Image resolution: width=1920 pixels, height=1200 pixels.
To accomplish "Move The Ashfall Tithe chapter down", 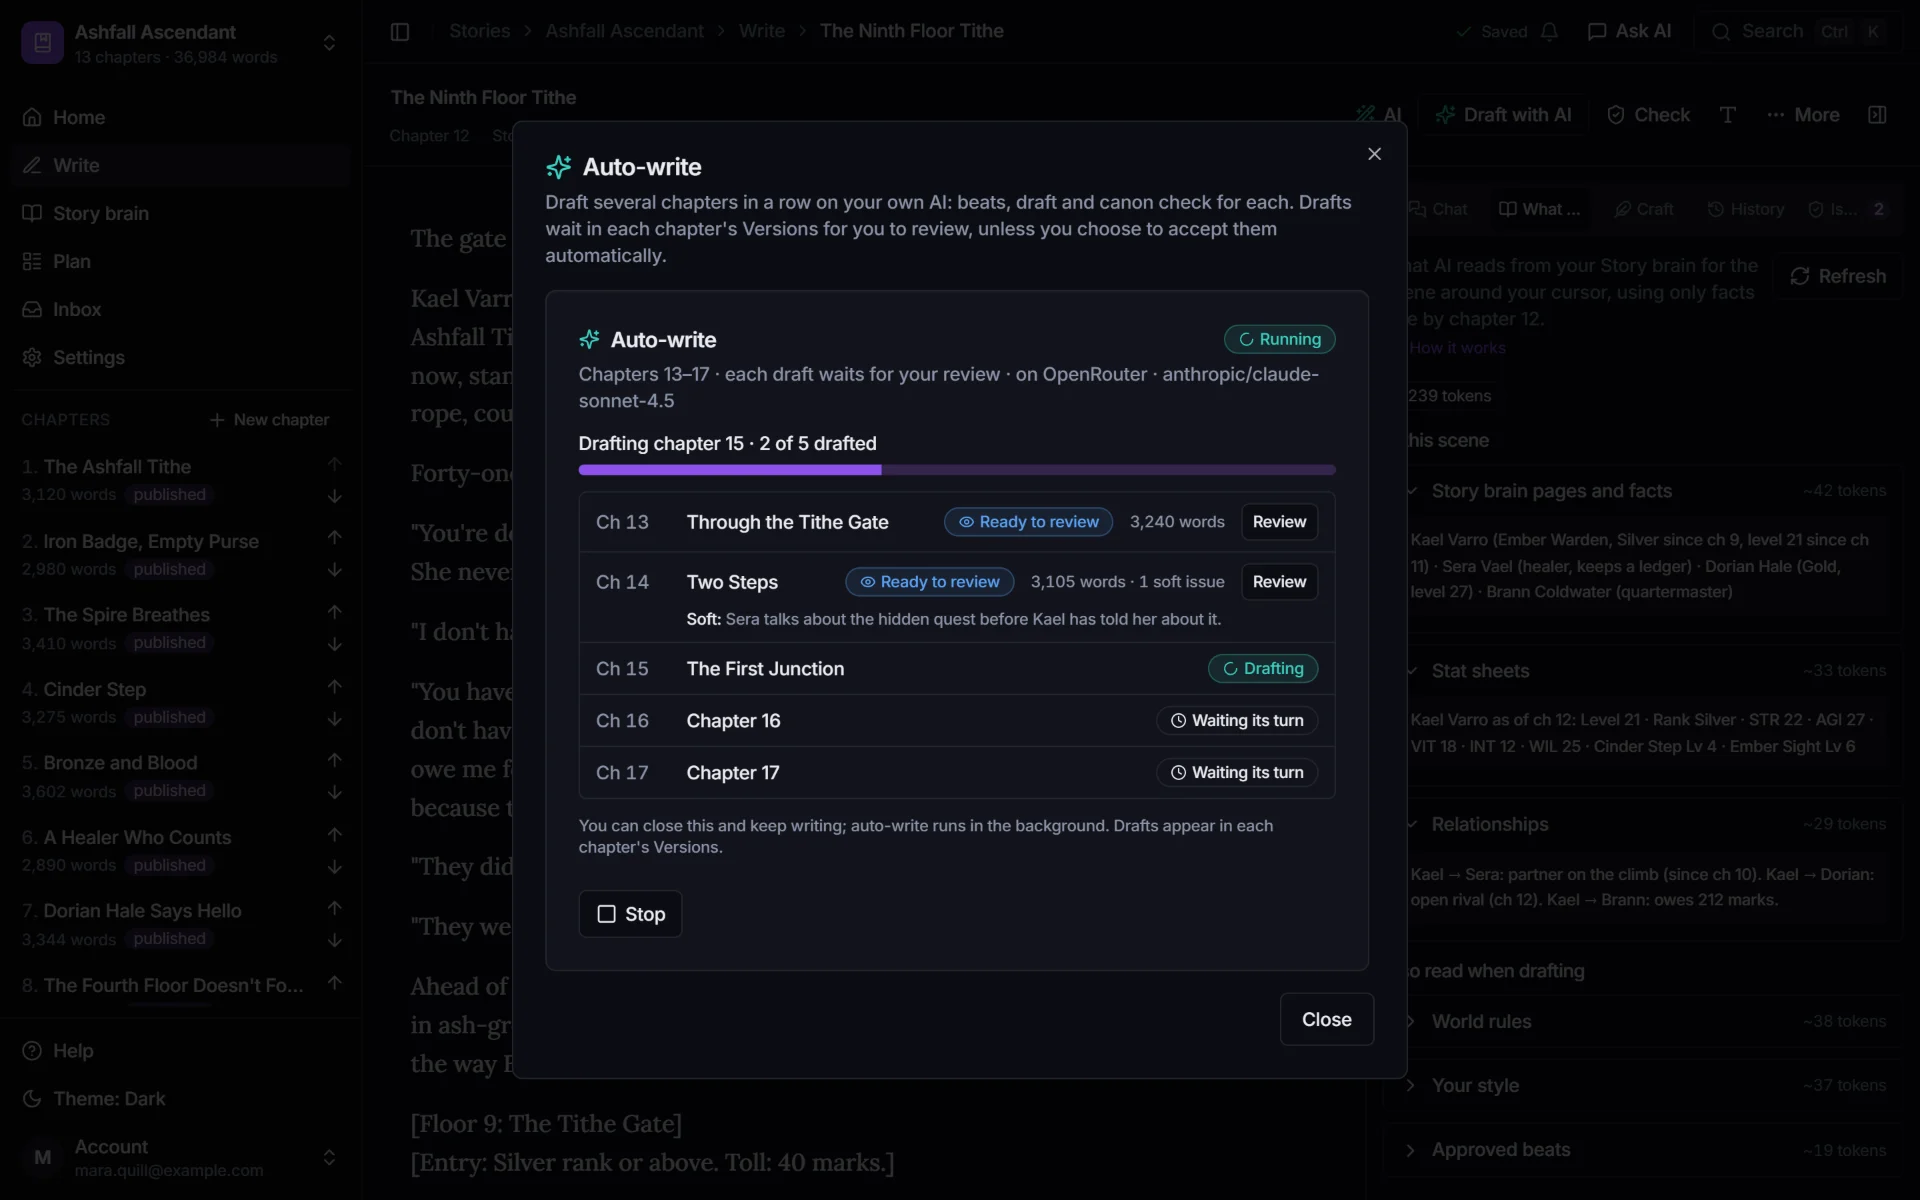I will pyautogui.click(x=335, y=496).
